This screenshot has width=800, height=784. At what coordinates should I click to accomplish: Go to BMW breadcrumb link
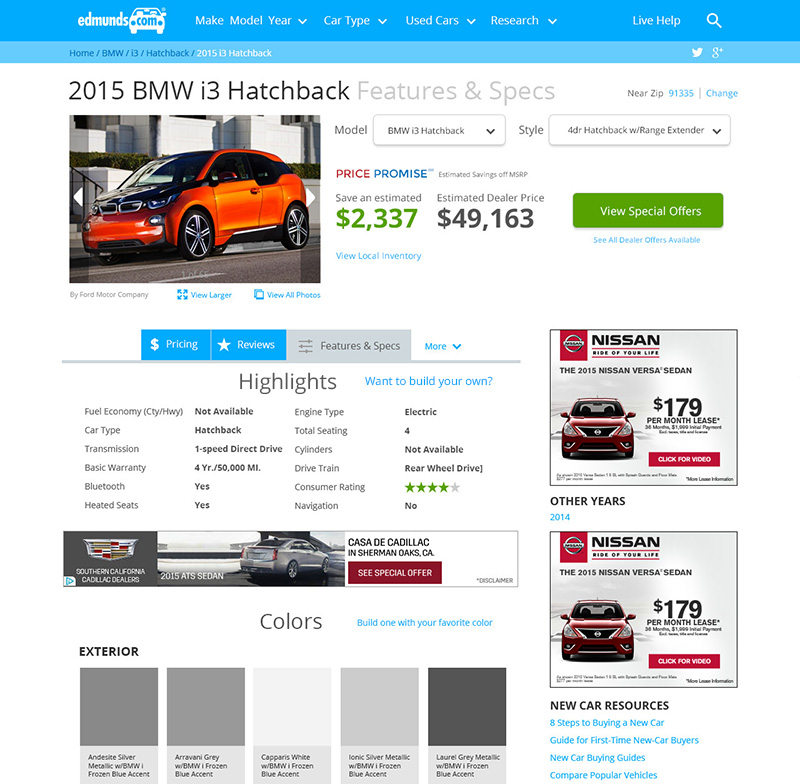113,53
